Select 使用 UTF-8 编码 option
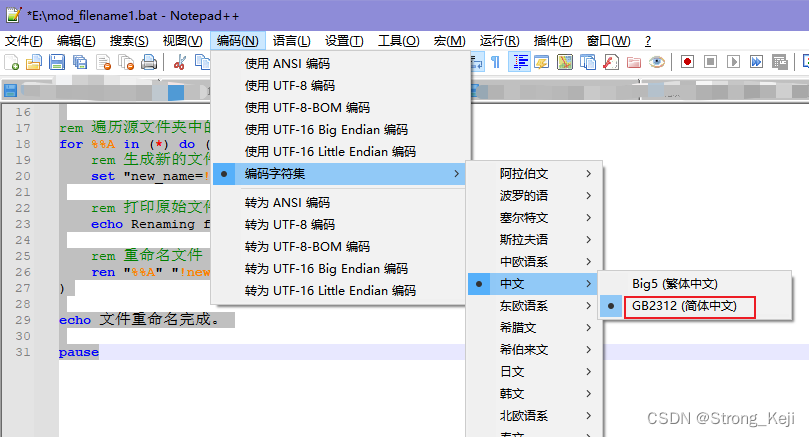 (x=341, y=85)
